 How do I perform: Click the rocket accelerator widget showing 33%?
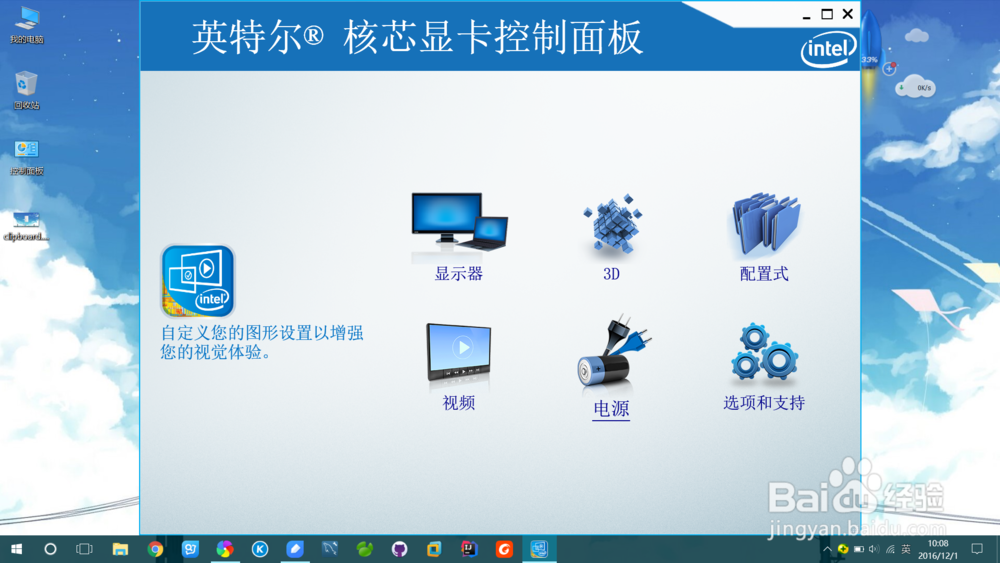[870, 48]
